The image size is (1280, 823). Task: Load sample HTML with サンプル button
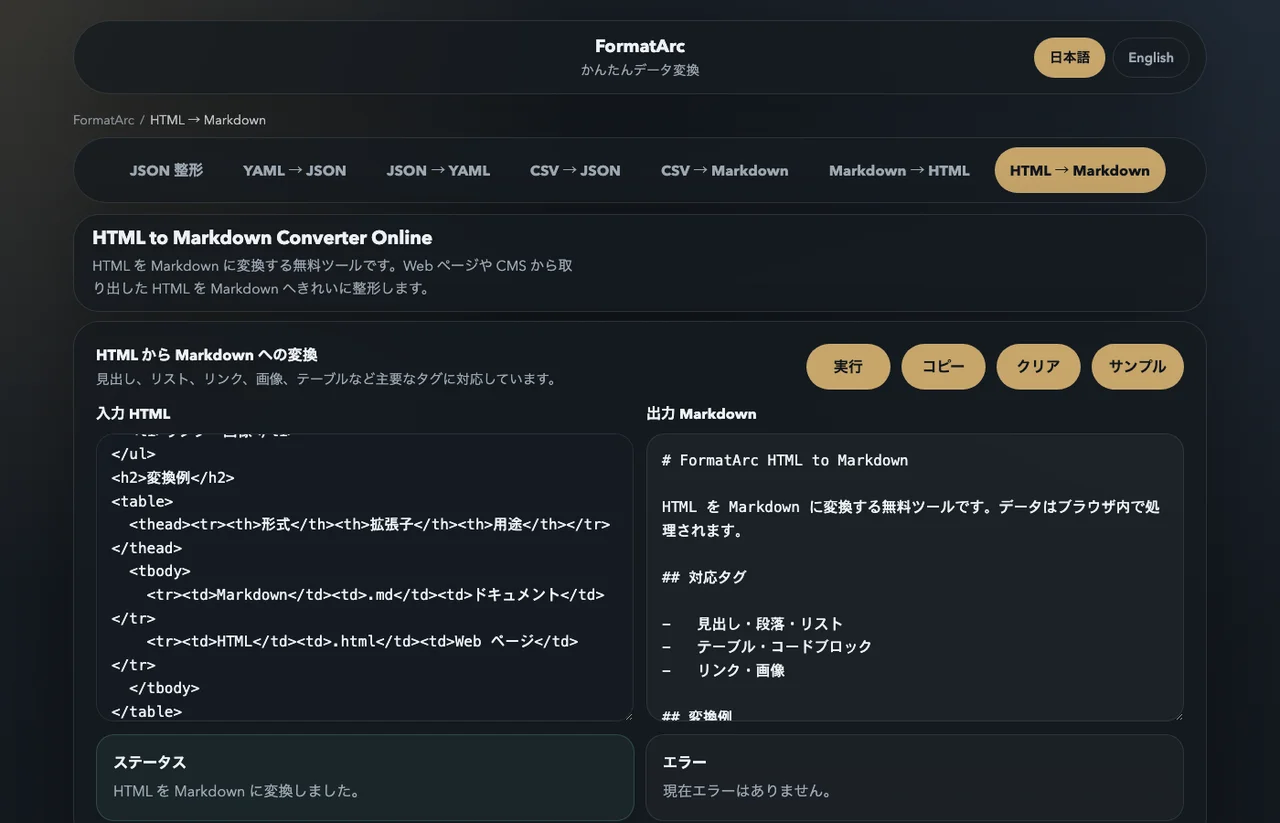[1137, 364]
